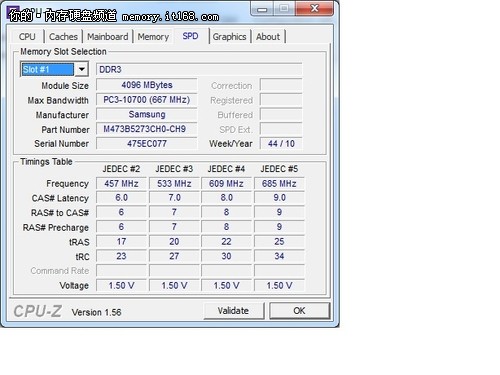Click the Week/Year value 44 / 10
The height and width of the screenshot is (375, 500).
(x=281, y=144)
